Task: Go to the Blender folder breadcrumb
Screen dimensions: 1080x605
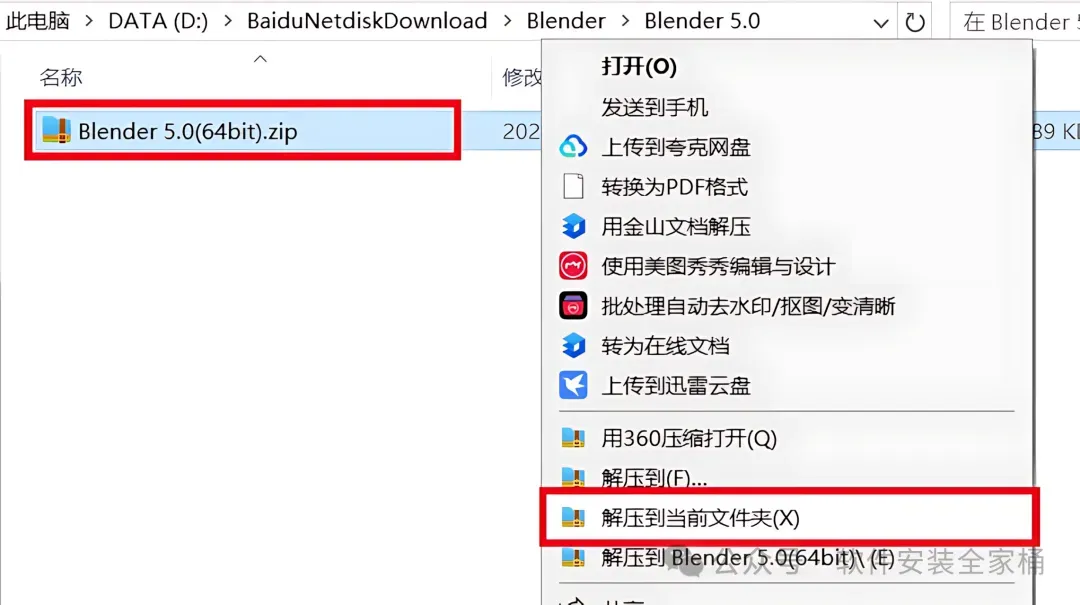Action: pyautogui.click(x=565, y=21)
